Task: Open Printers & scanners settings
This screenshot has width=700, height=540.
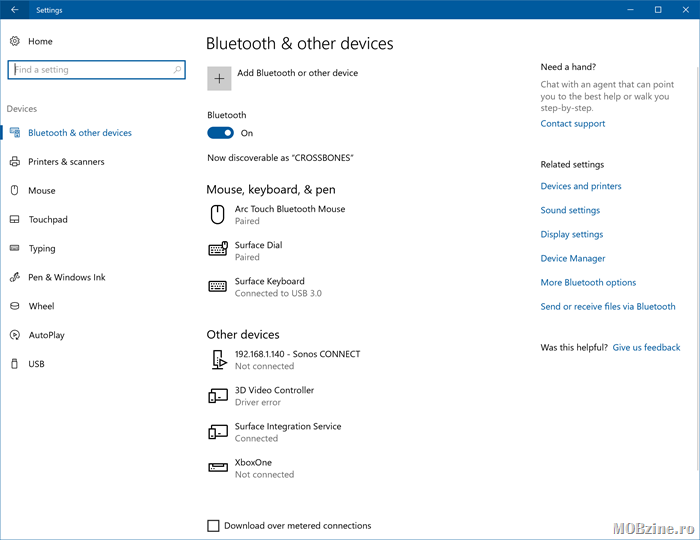Action: tap(66, 161)
